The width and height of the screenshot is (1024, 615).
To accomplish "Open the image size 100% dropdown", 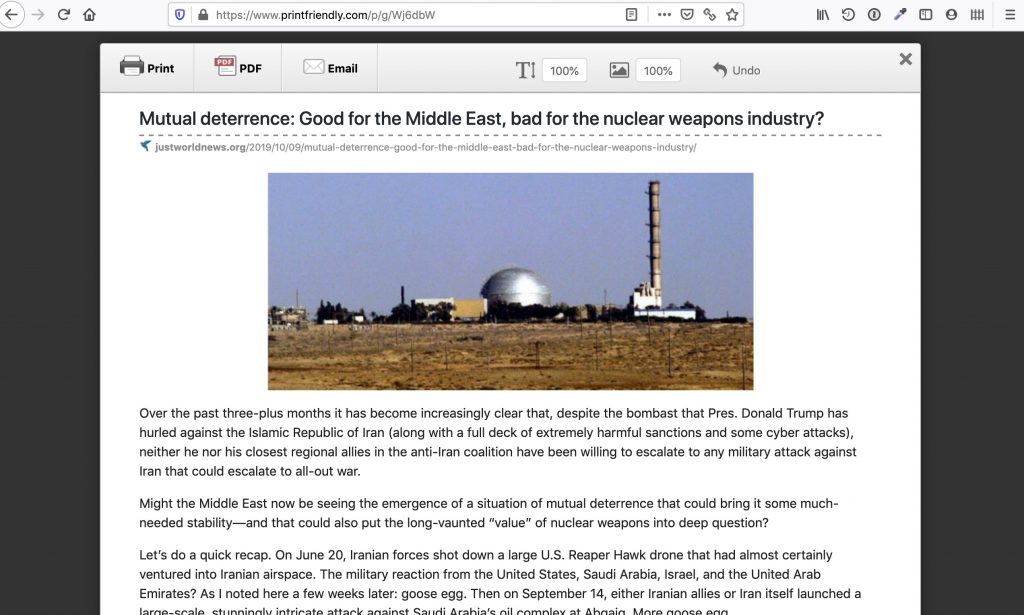I will (657, 71).
